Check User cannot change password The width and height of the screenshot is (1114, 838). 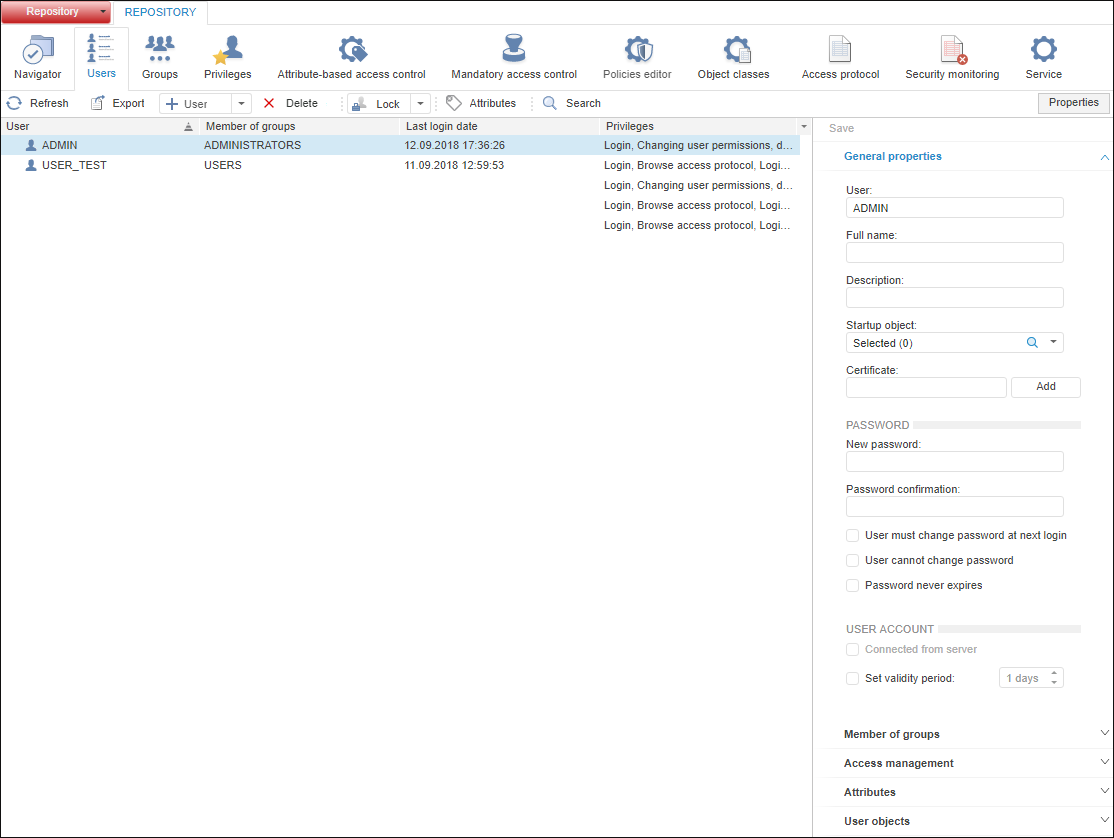click(x=853, y=560)
